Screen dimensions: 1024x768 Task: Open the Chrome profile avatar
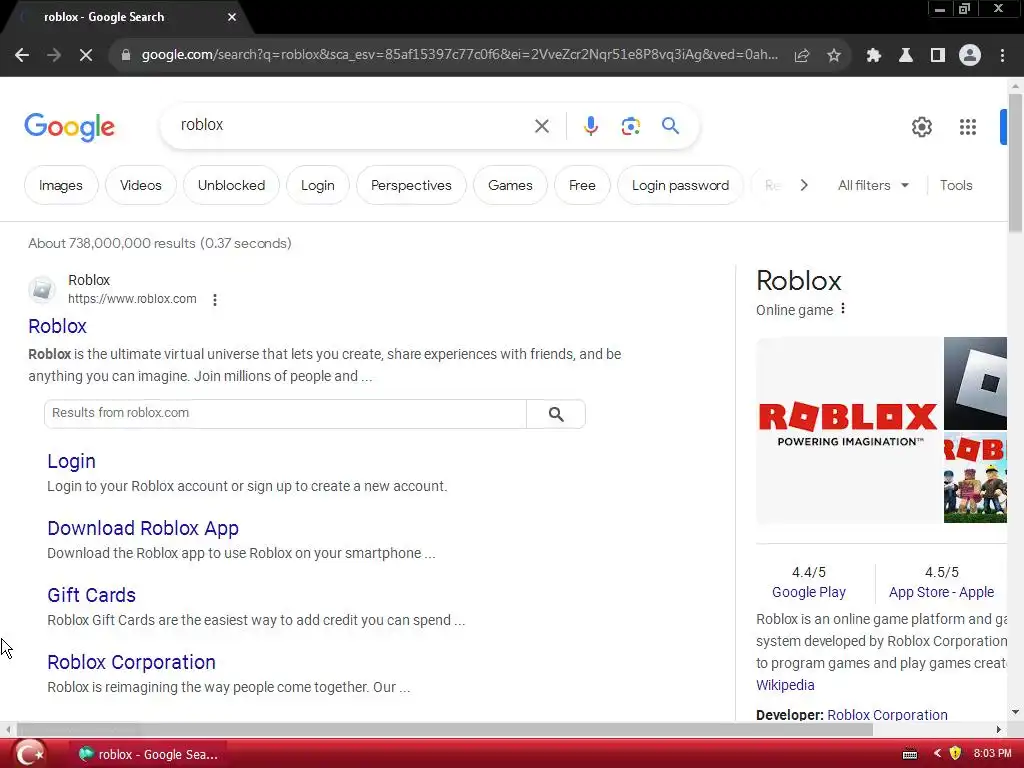pos(970,56)
